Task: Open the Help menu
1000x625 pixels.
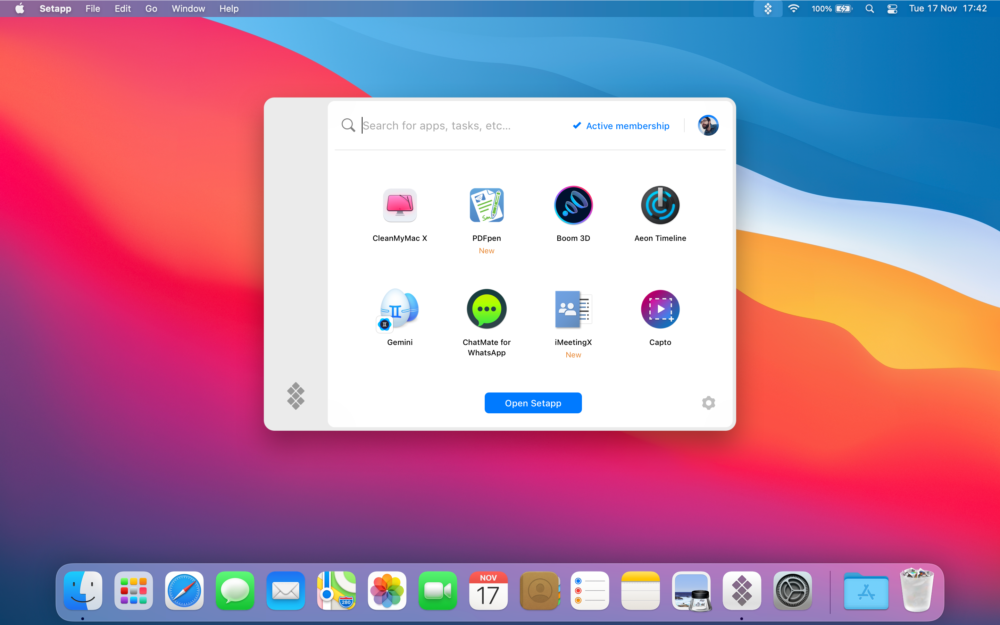Action: pyautogui.click(x=229, y=8)
